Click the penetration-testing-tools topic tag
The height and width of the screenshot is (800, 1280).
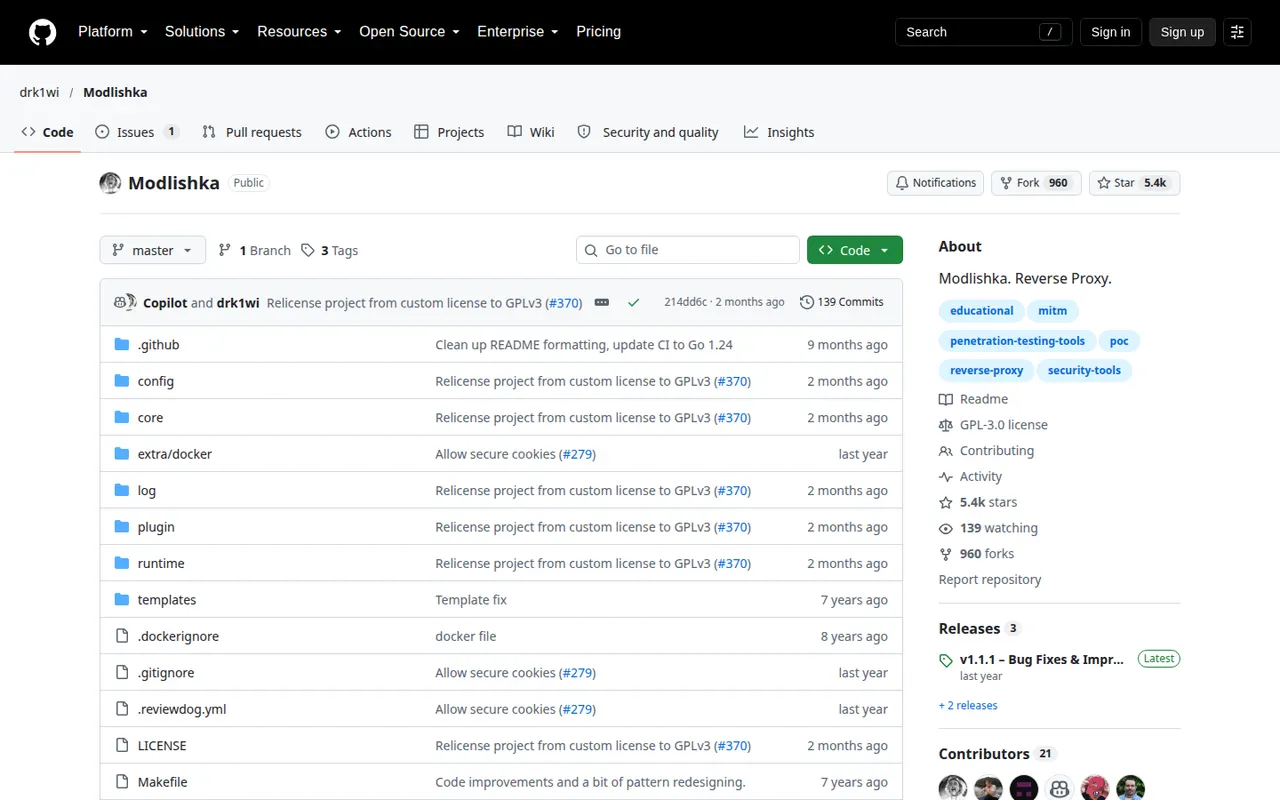pos(1017,341)
